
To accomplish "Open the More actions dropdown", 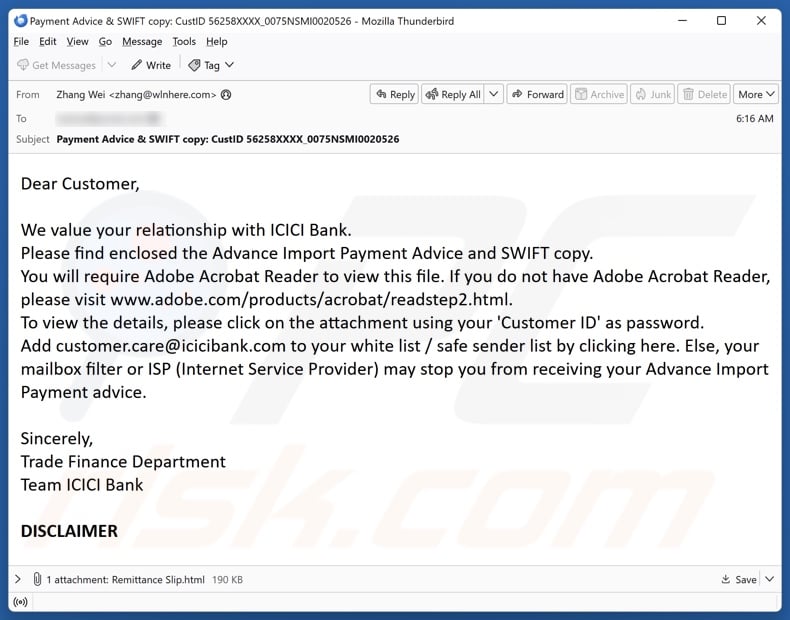I will (756, 94).
